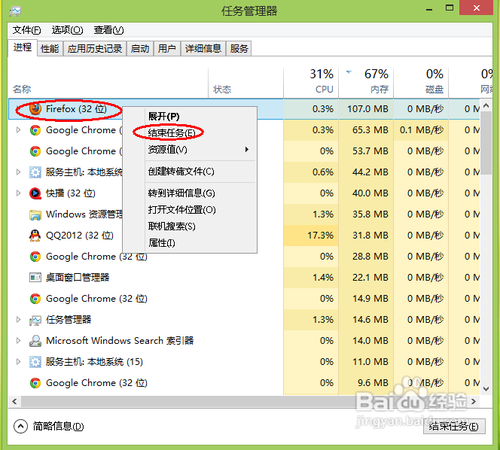Screen dimensions: 500x450
Task: Expand the Google Chrome 65.3 MB process group
Action: click(x=18, y=130)
